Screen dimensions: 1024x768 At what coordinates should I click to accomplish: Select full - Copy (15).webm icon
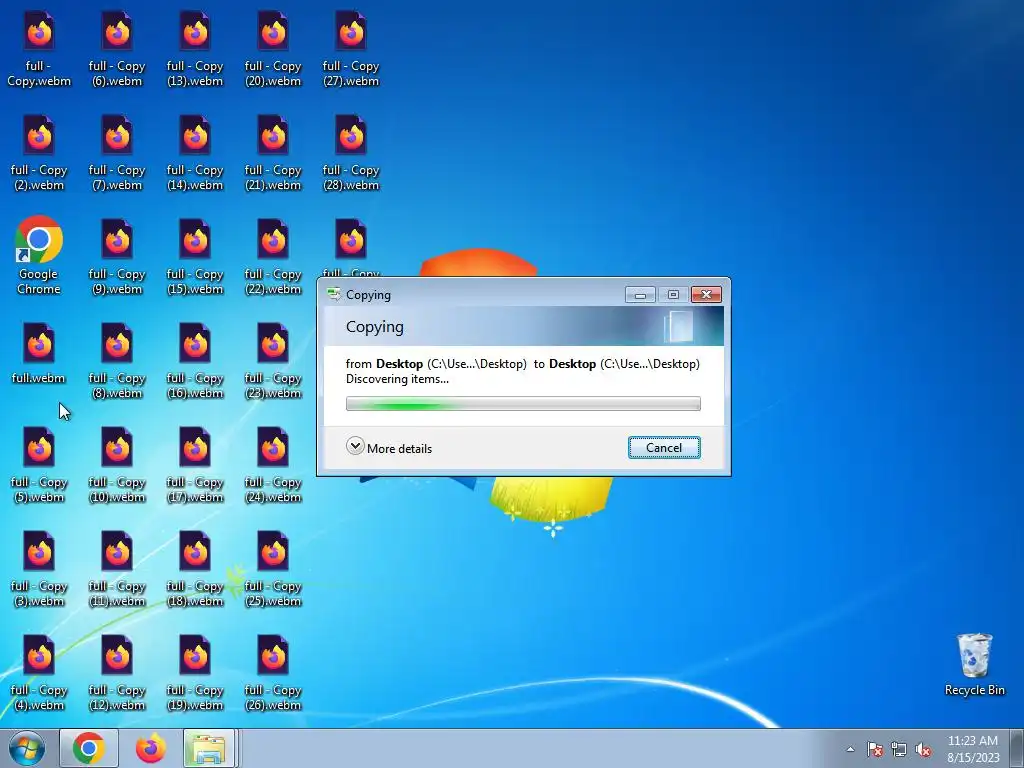point(195,258)
